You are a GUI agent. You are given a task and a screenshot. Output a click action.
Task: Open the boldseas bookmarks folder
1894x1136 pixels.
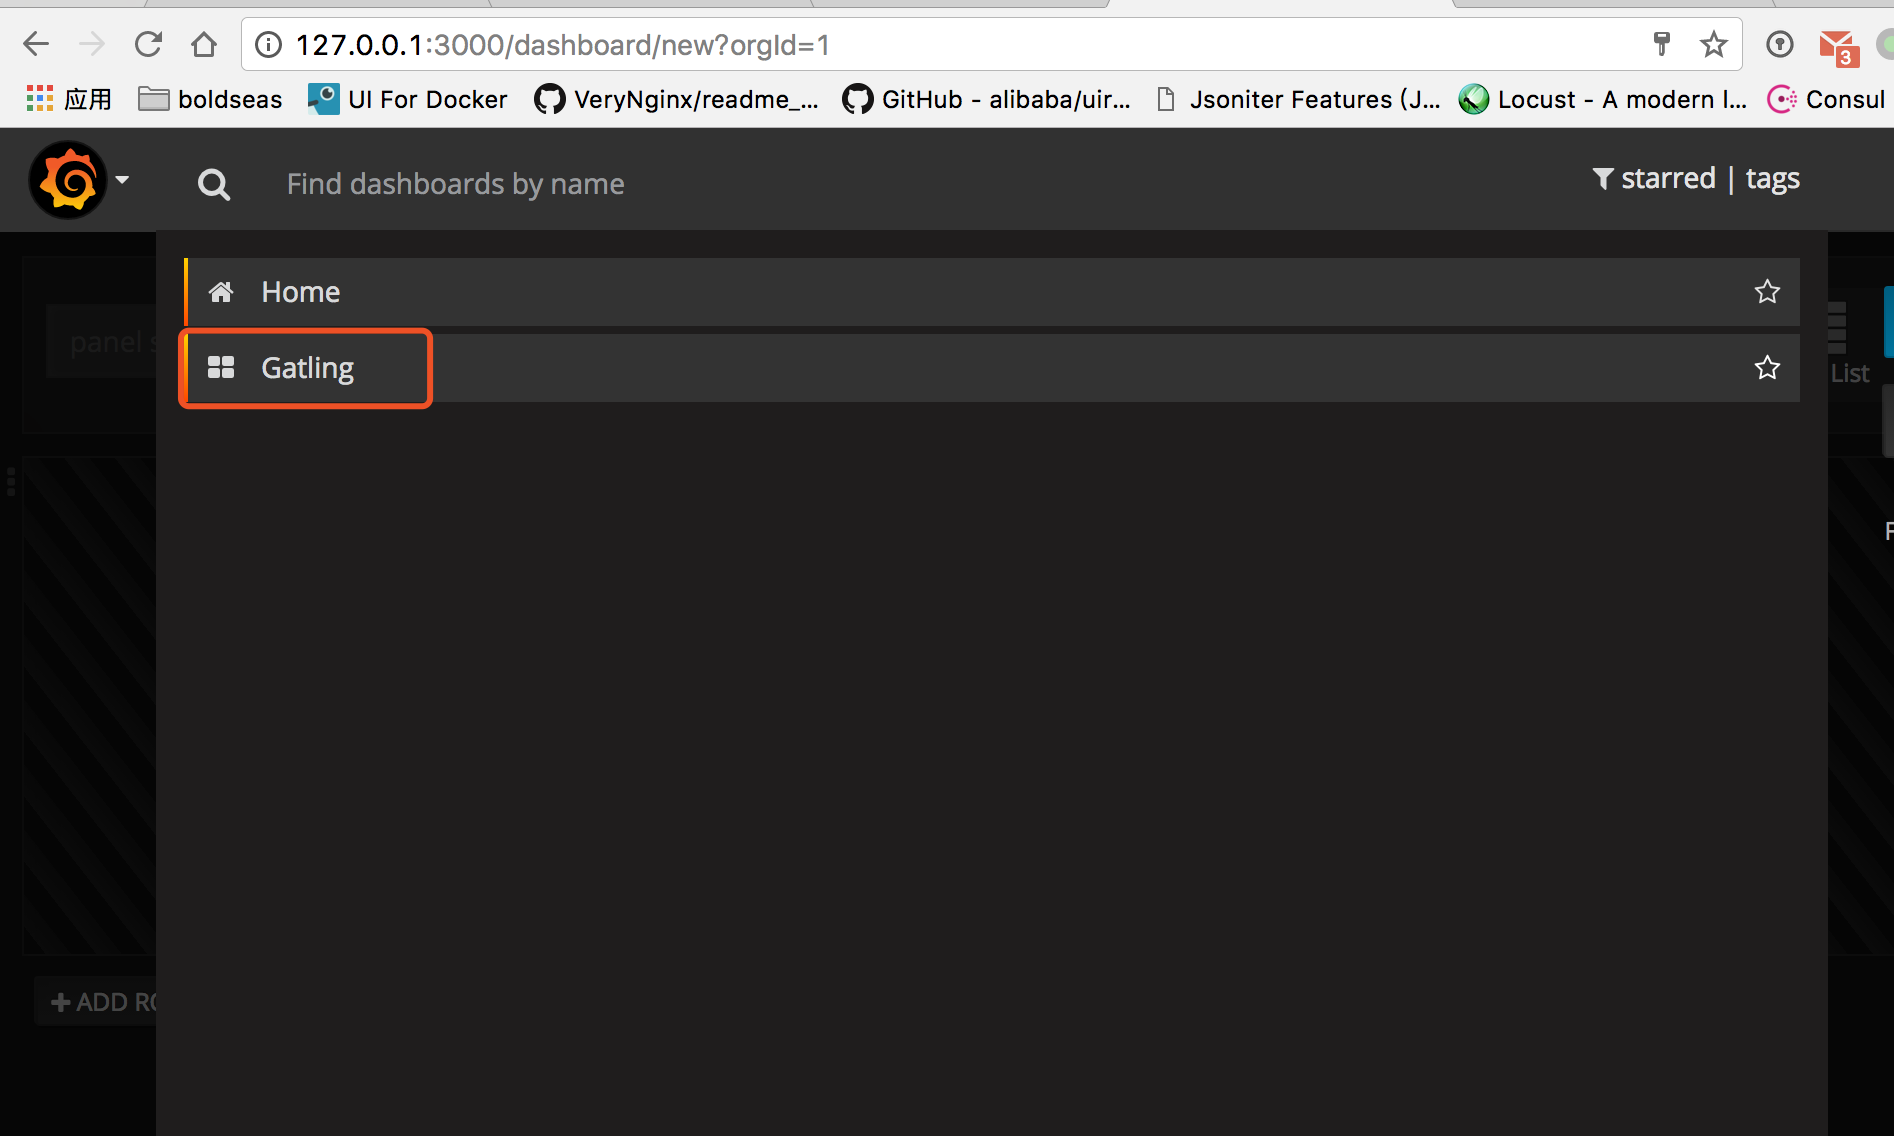[210, 99]
